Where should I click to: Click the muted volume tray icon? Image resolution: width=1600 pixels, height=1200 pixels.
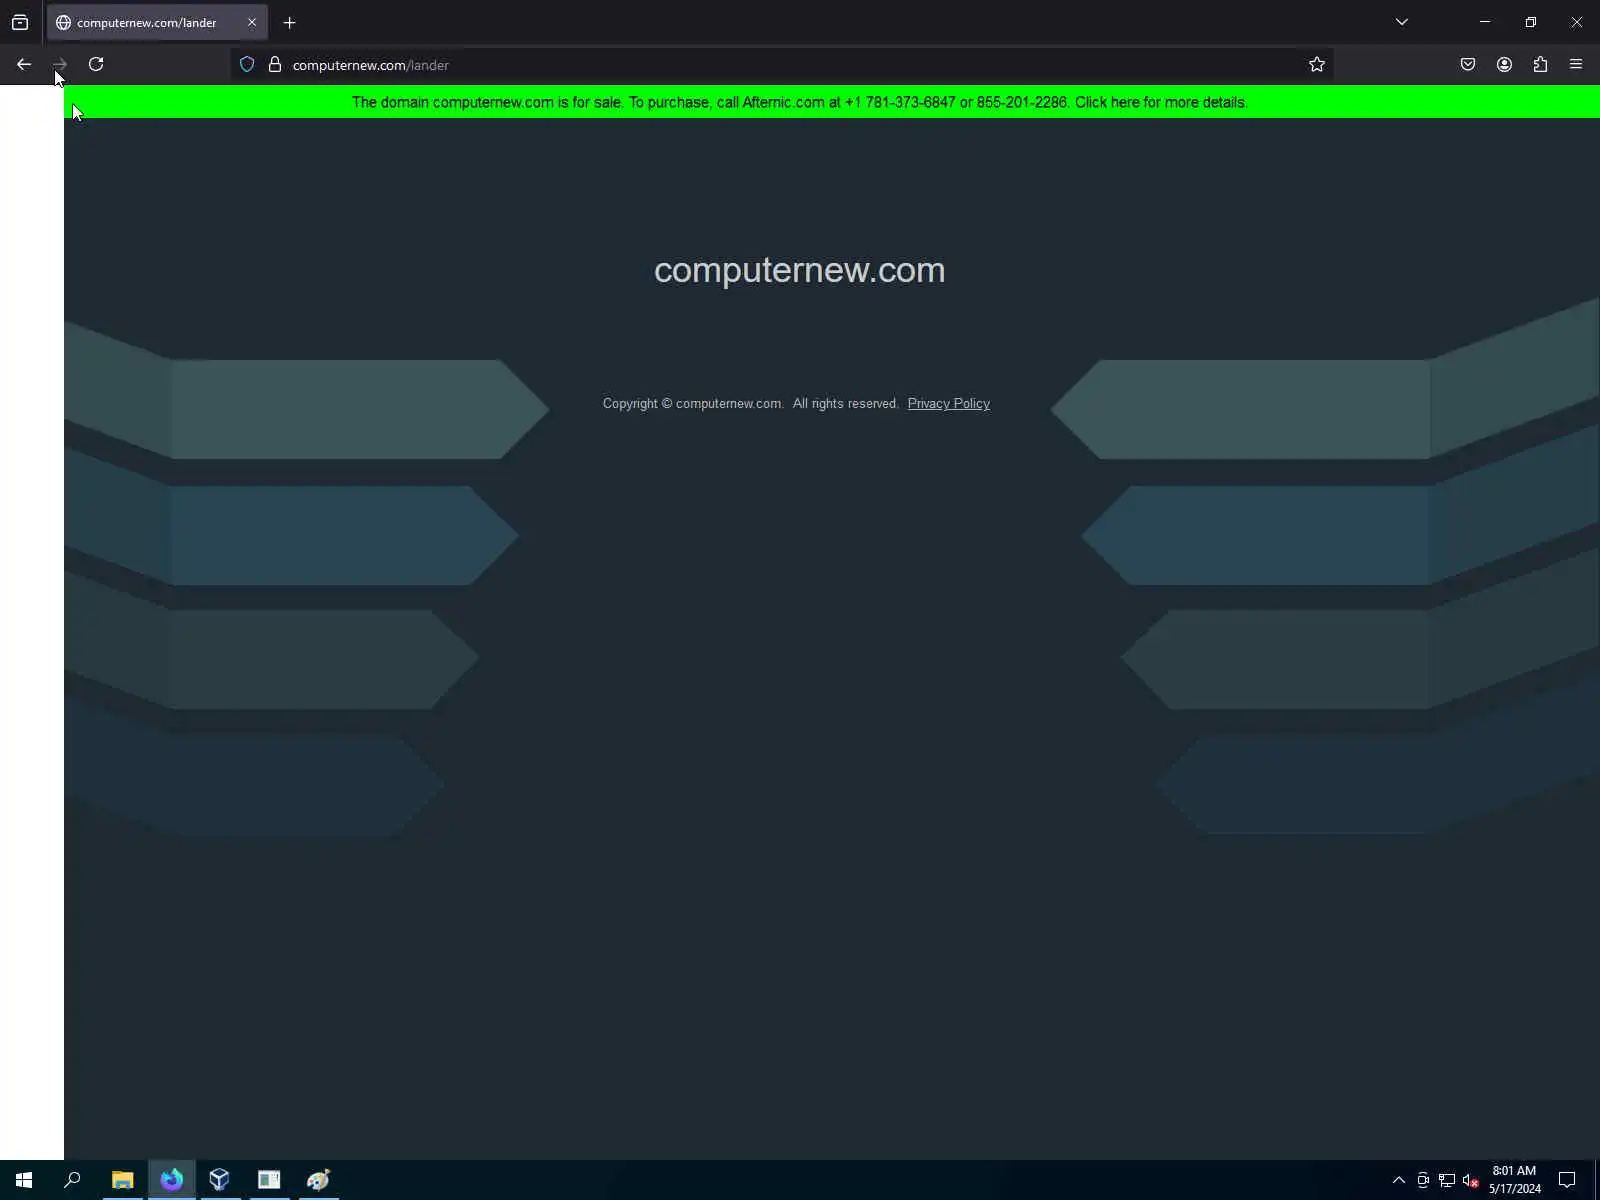pos(1470,1180)
